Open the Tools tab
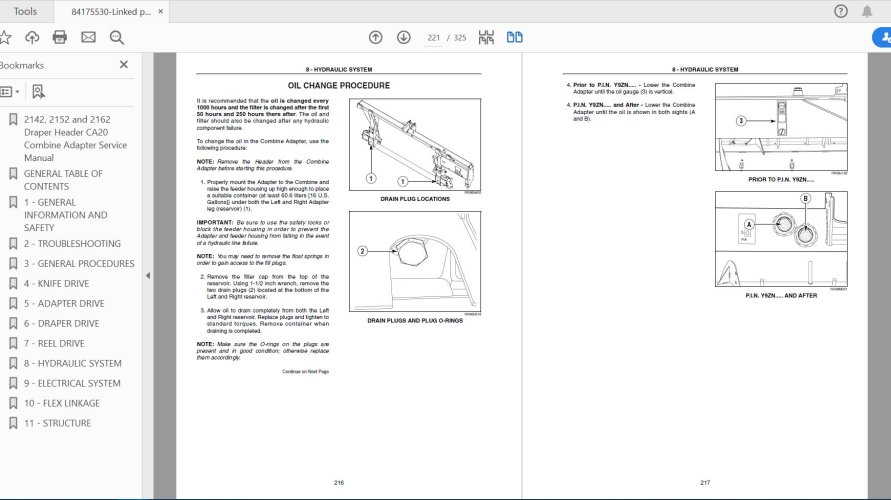Image resolution: width=891 pixels, height=500 pixels. [25, 11]
